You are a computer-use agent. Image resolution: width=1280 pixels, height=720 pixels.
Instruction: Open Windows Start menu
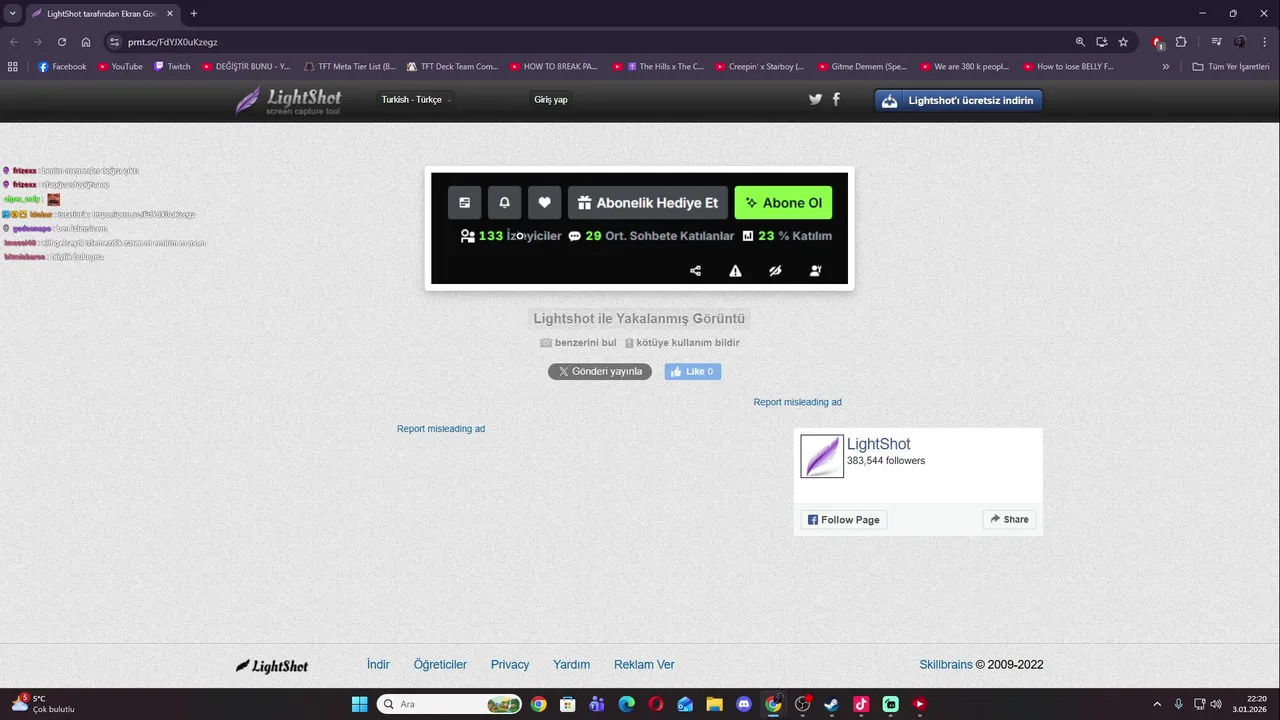pos(359,704)
